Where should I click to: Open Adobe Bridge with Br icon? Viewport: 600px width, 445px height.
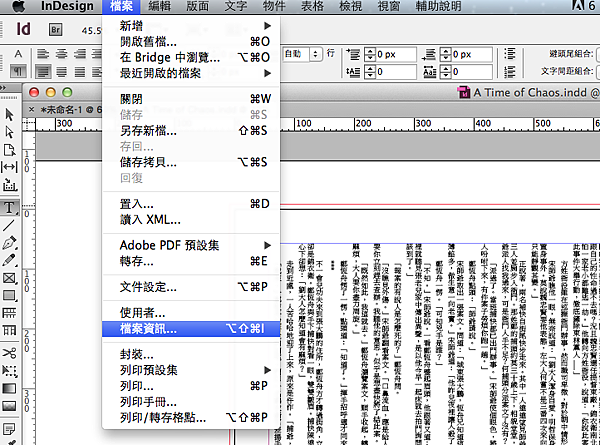coord(56,29)
